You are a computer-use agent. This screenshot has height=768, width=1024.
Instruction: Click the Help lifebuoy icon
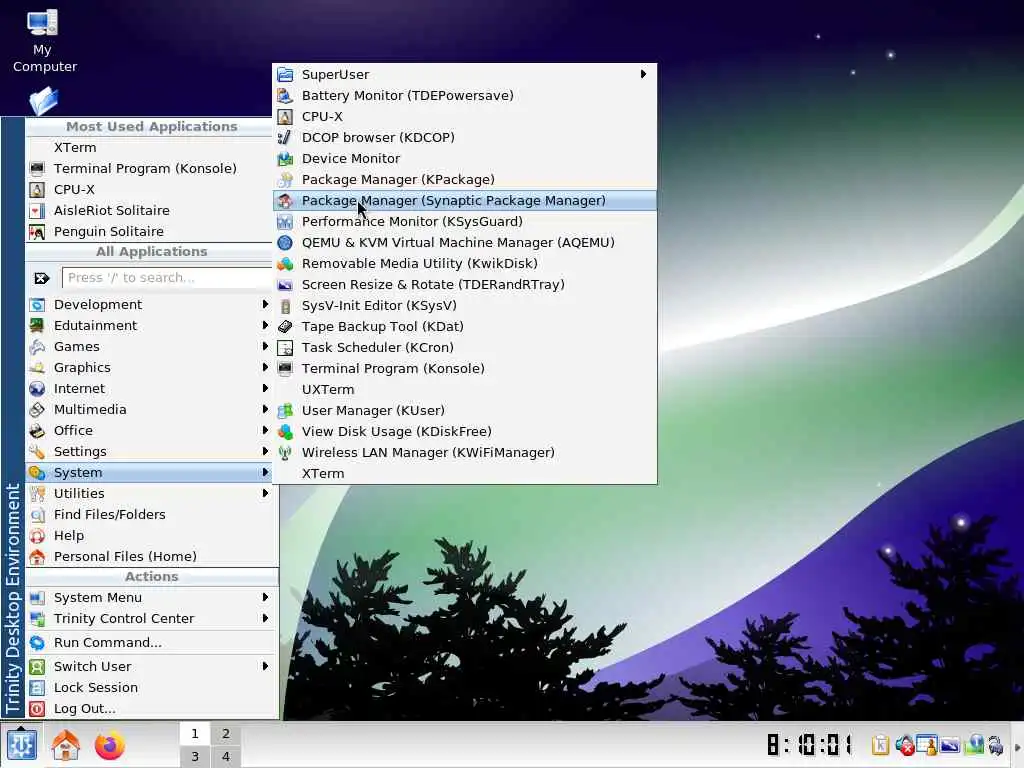[37, 536]
